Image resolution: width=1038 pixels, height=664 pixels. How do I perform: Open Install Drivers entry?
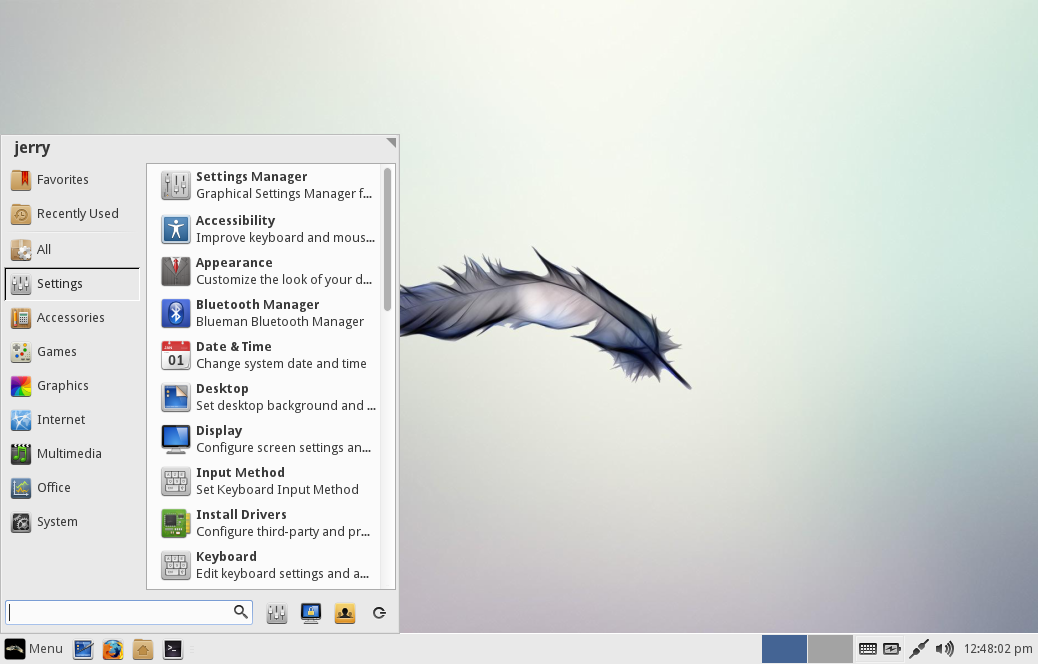267,523
